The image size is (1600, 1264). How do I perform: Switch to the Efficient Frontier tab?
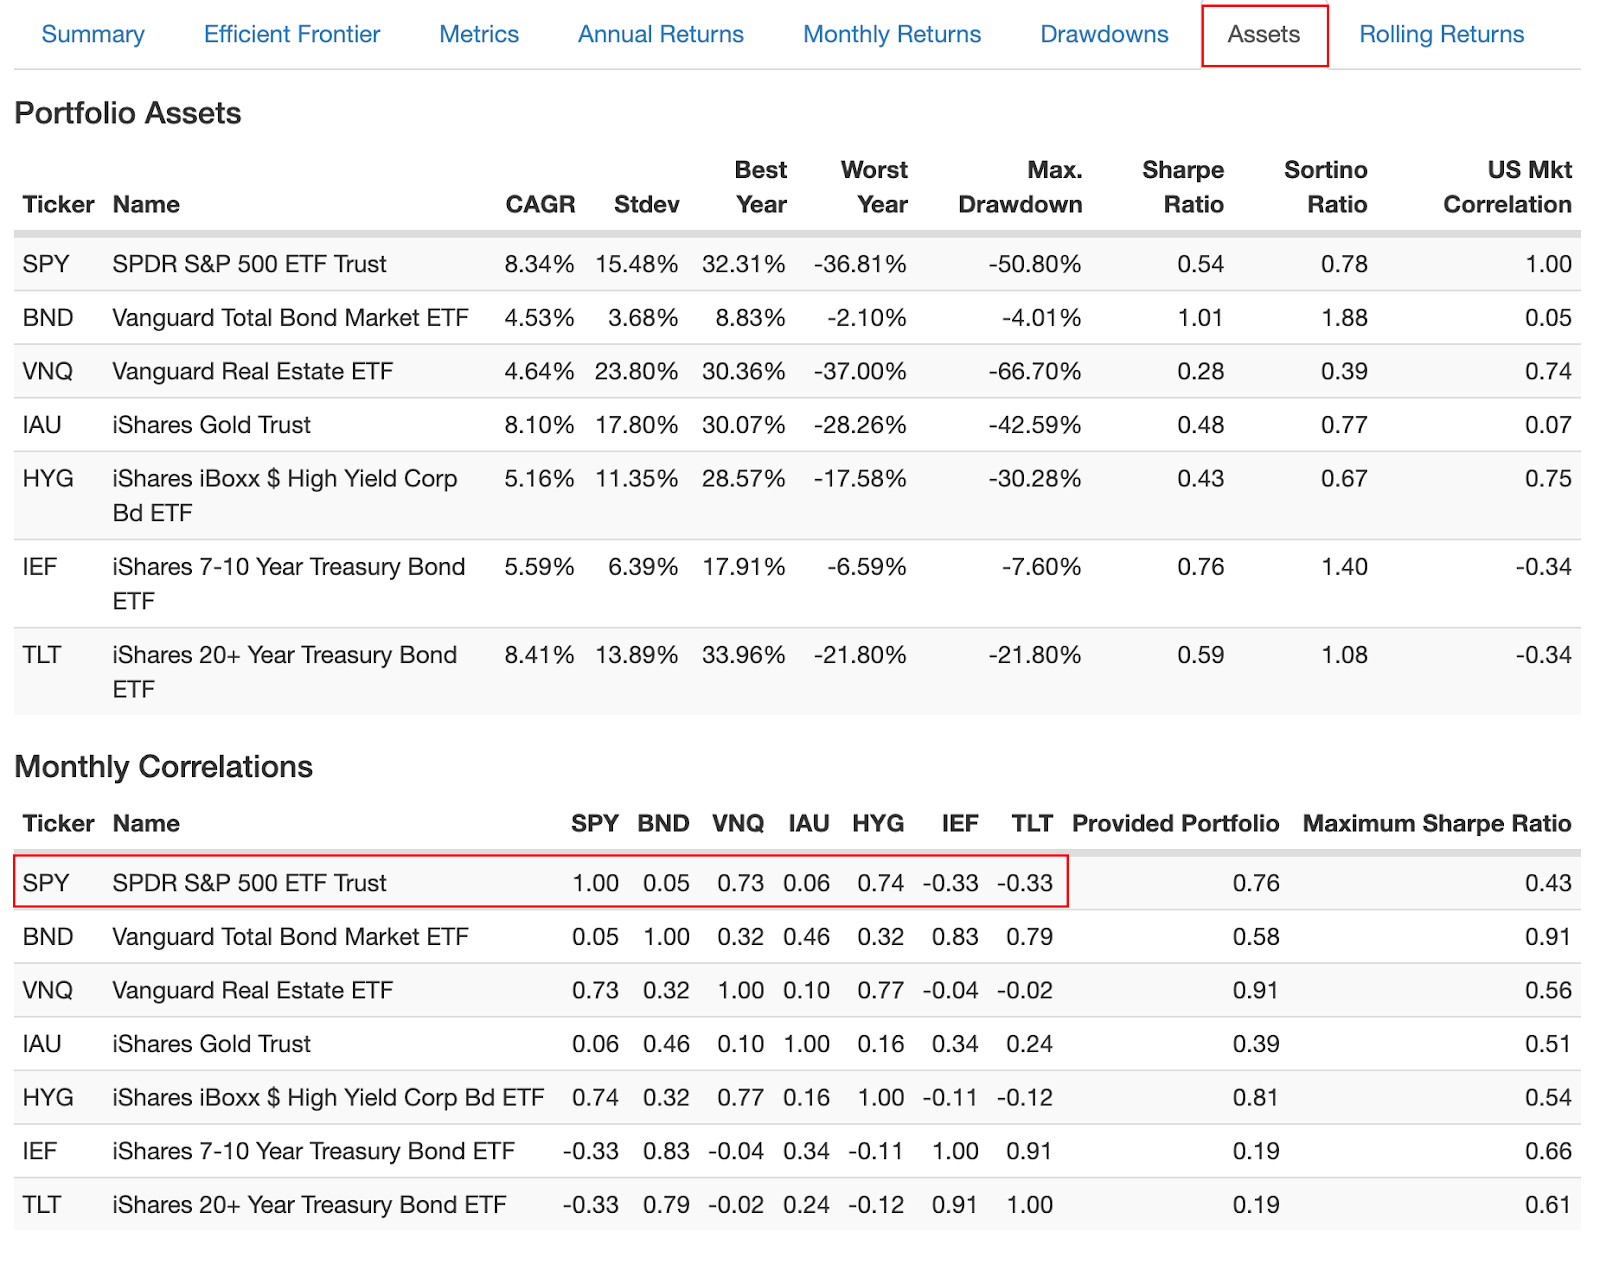pyautogui.click(x=292, y=34)
